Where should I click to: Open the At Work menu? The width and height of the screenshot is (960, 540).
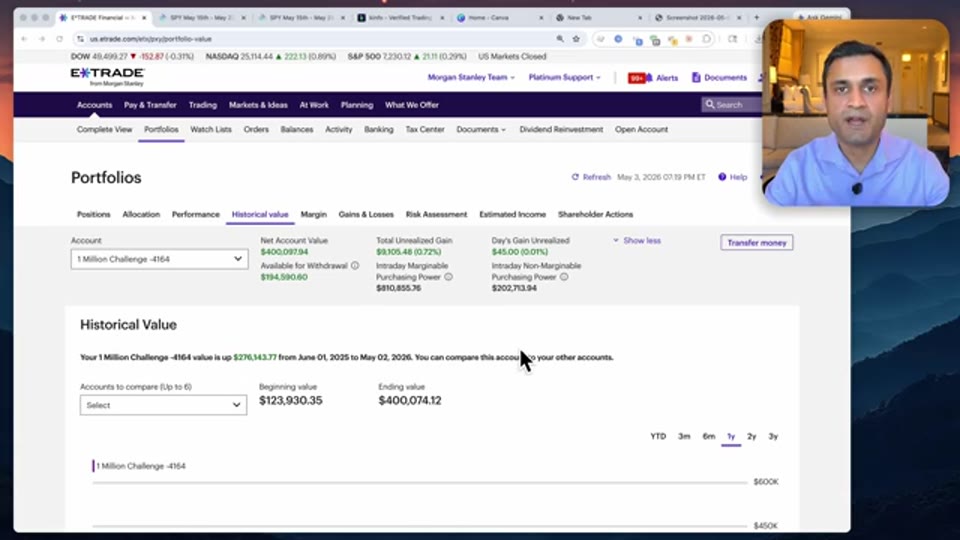click(314, 105)
